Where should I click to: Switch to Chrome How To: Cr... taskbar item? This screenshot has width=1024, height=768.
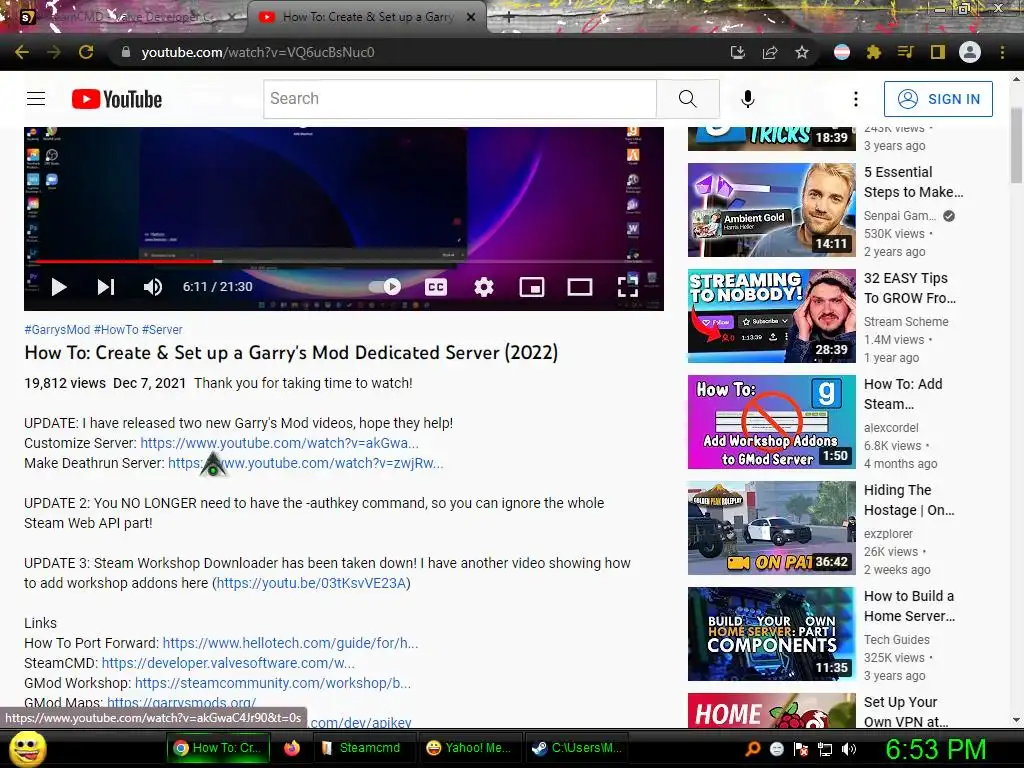point(218,748)
